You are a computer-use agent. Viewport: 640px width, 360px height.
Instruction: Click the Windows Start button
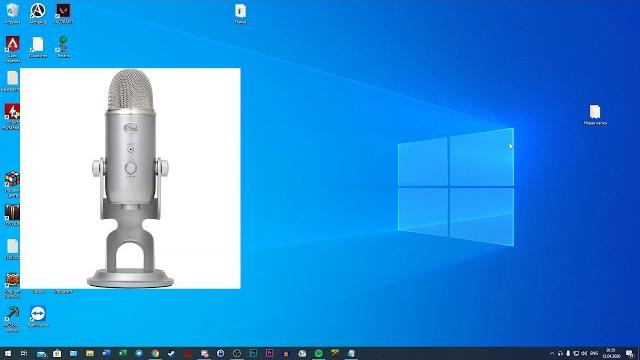click(8, 353)
